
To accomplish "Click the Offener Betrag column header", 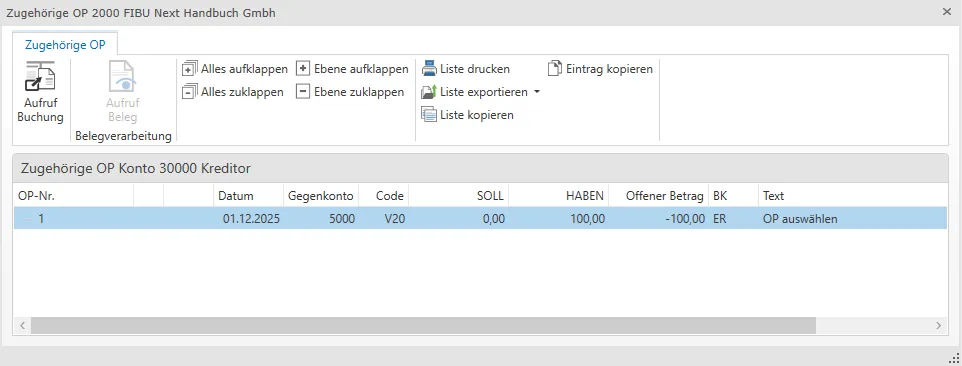I will (658, 196).
